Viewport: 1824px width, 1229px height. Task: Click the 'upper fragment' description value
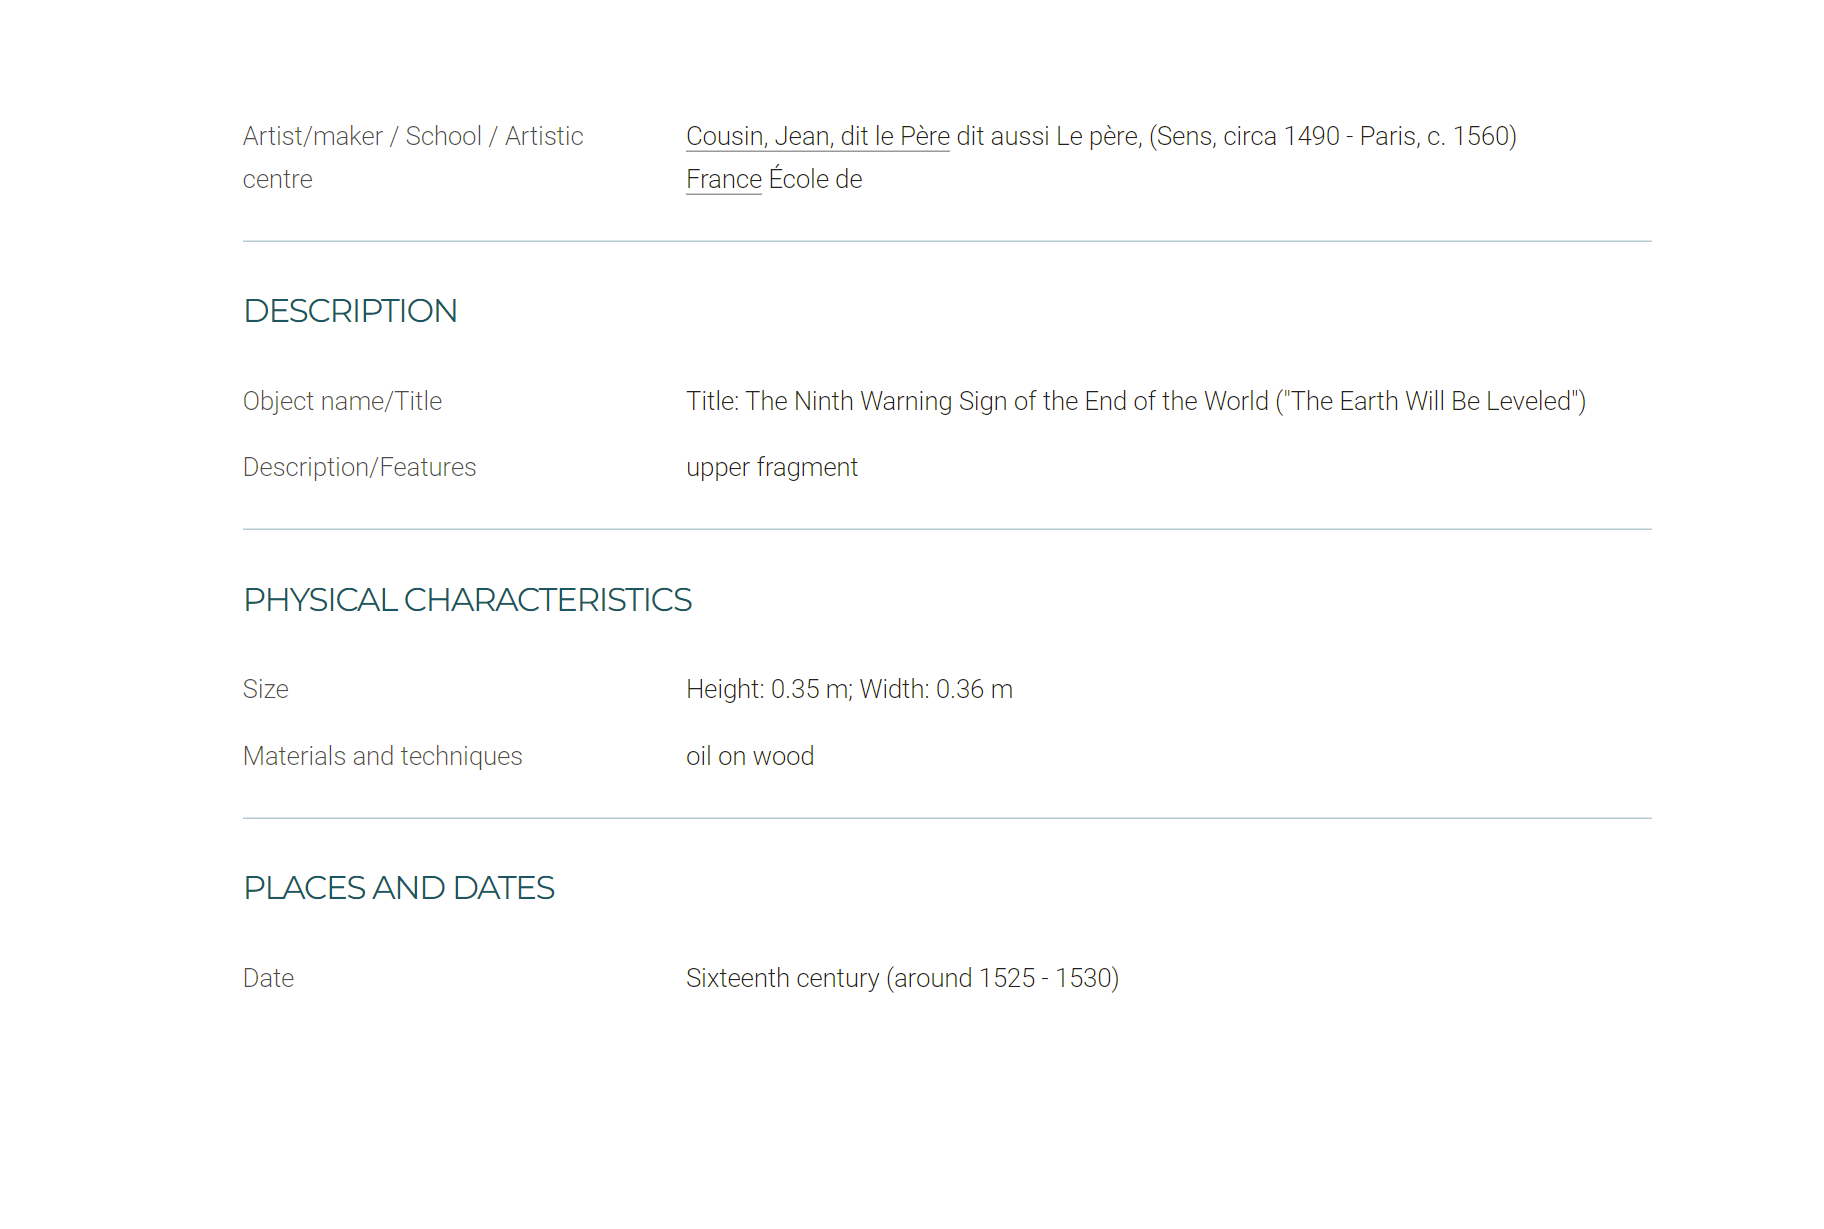pyautogui.click(x=772, y=467)
